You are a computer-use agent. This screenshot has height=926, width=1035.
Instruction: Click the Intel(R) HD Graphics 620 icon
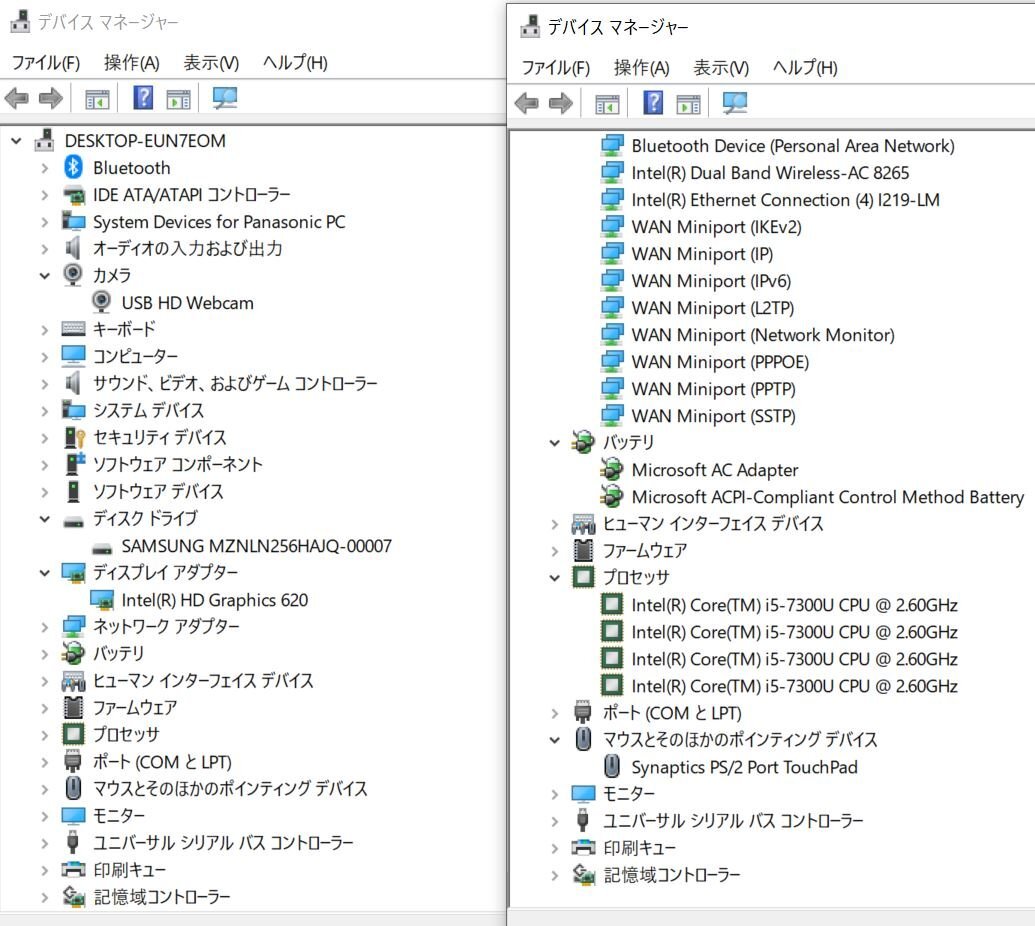102,600
